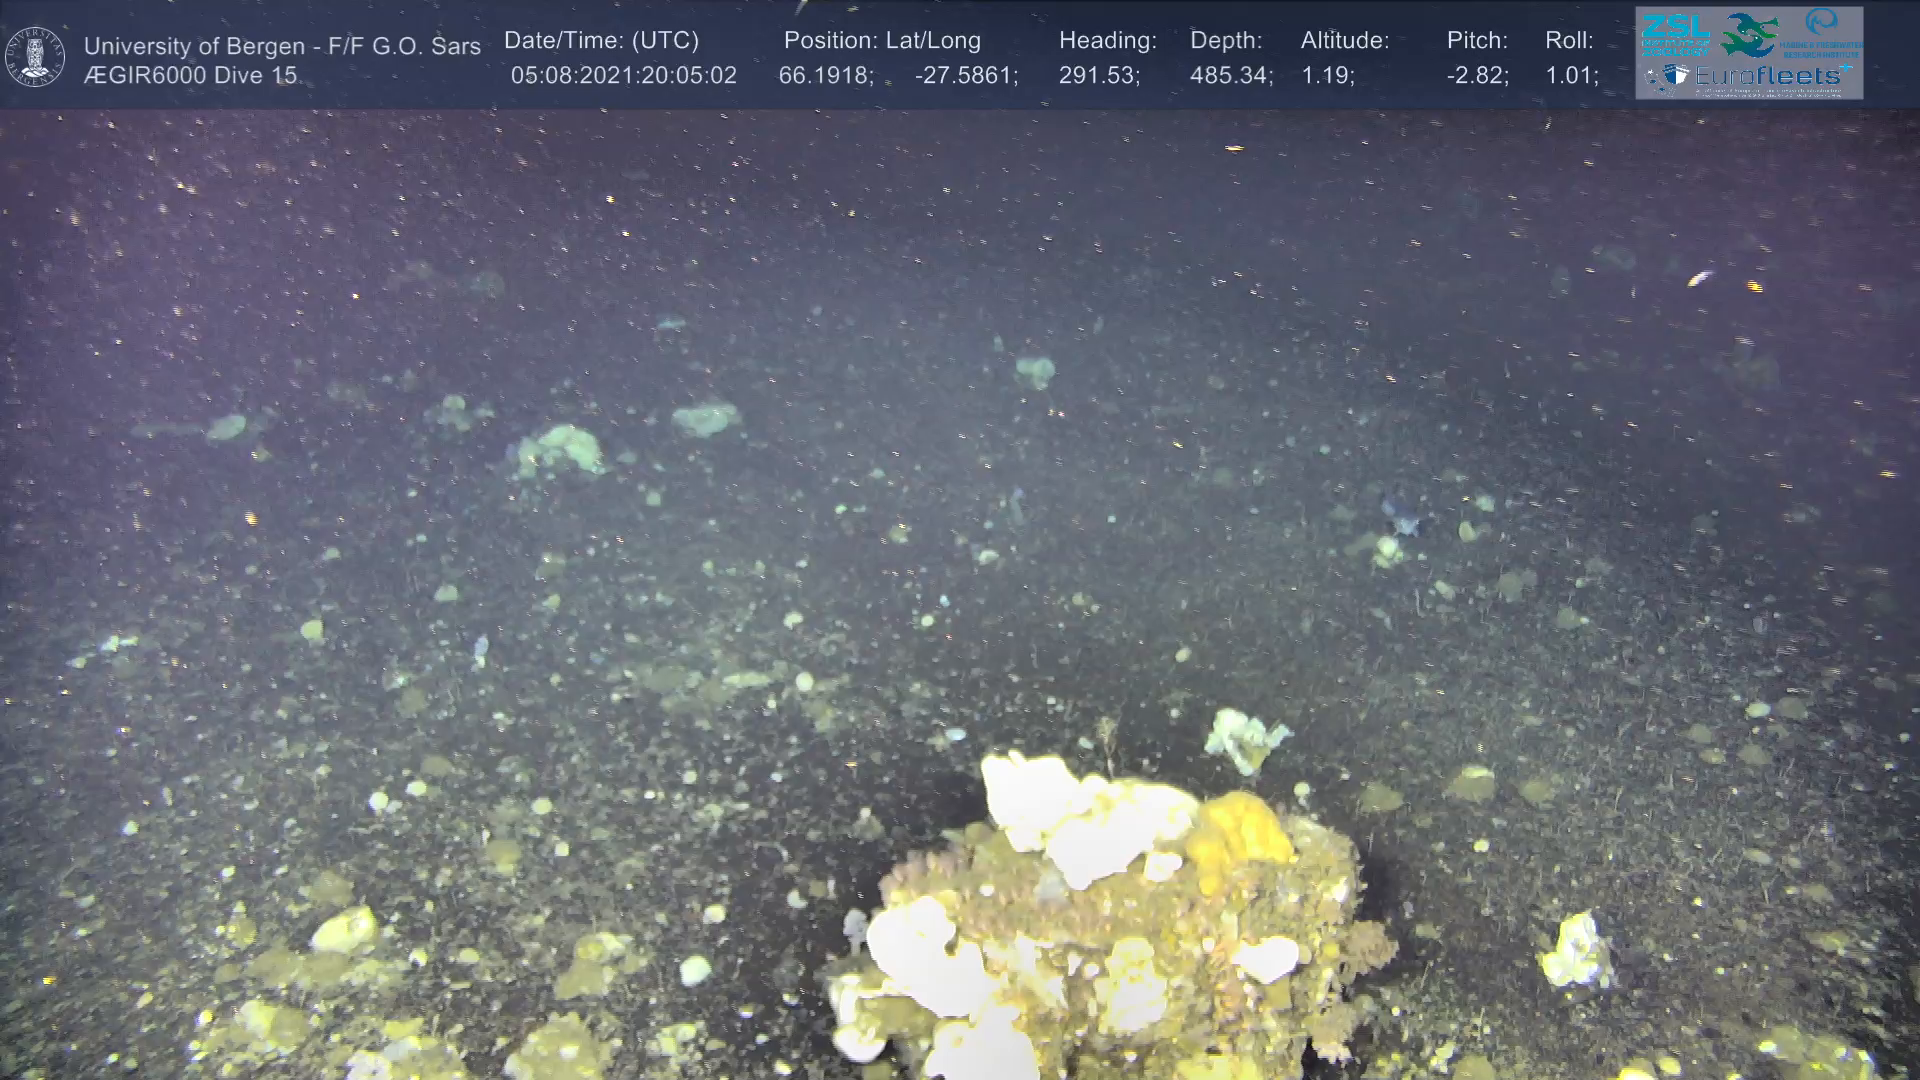The width and height of the screenshot is (1920, 1080).
Task: Click the longitude value -27.5861
Action: pos(965,76)
